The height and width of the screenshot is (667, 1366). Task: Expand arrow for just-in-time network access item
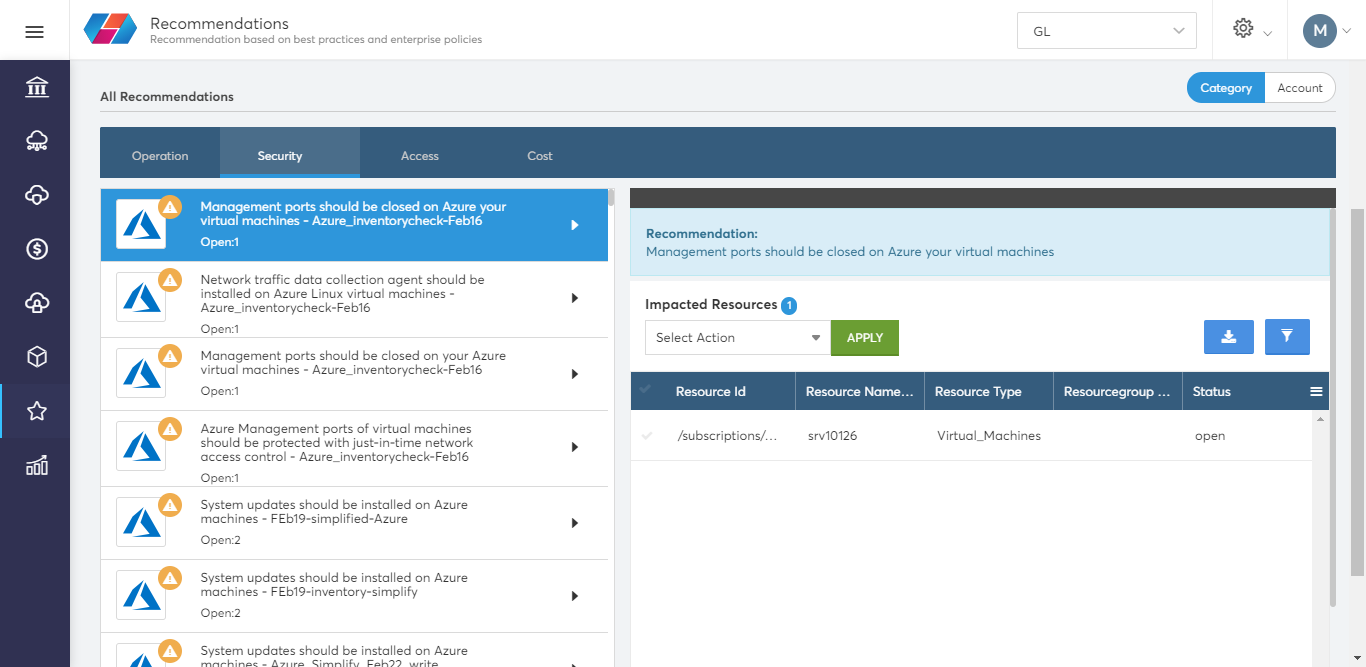click(575, 447)
